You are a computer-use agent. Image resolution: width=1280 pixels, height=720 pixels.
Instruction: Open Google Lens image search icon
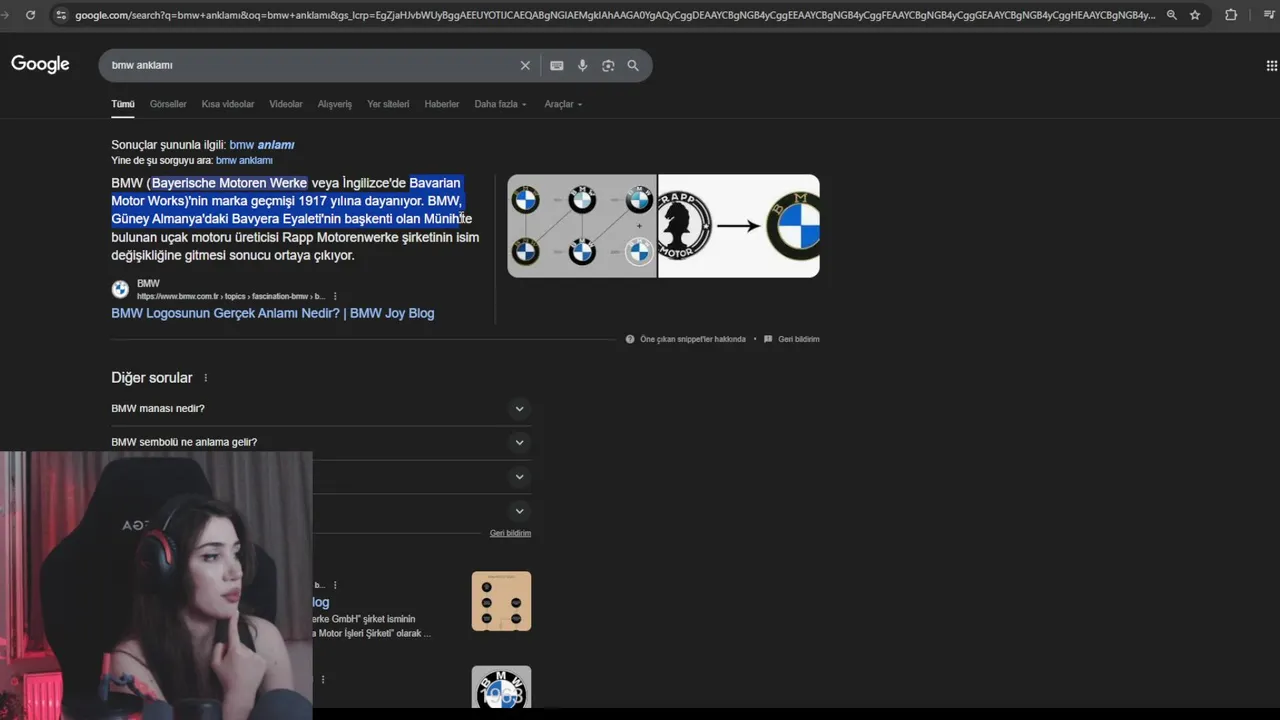[x=608, y=65]
